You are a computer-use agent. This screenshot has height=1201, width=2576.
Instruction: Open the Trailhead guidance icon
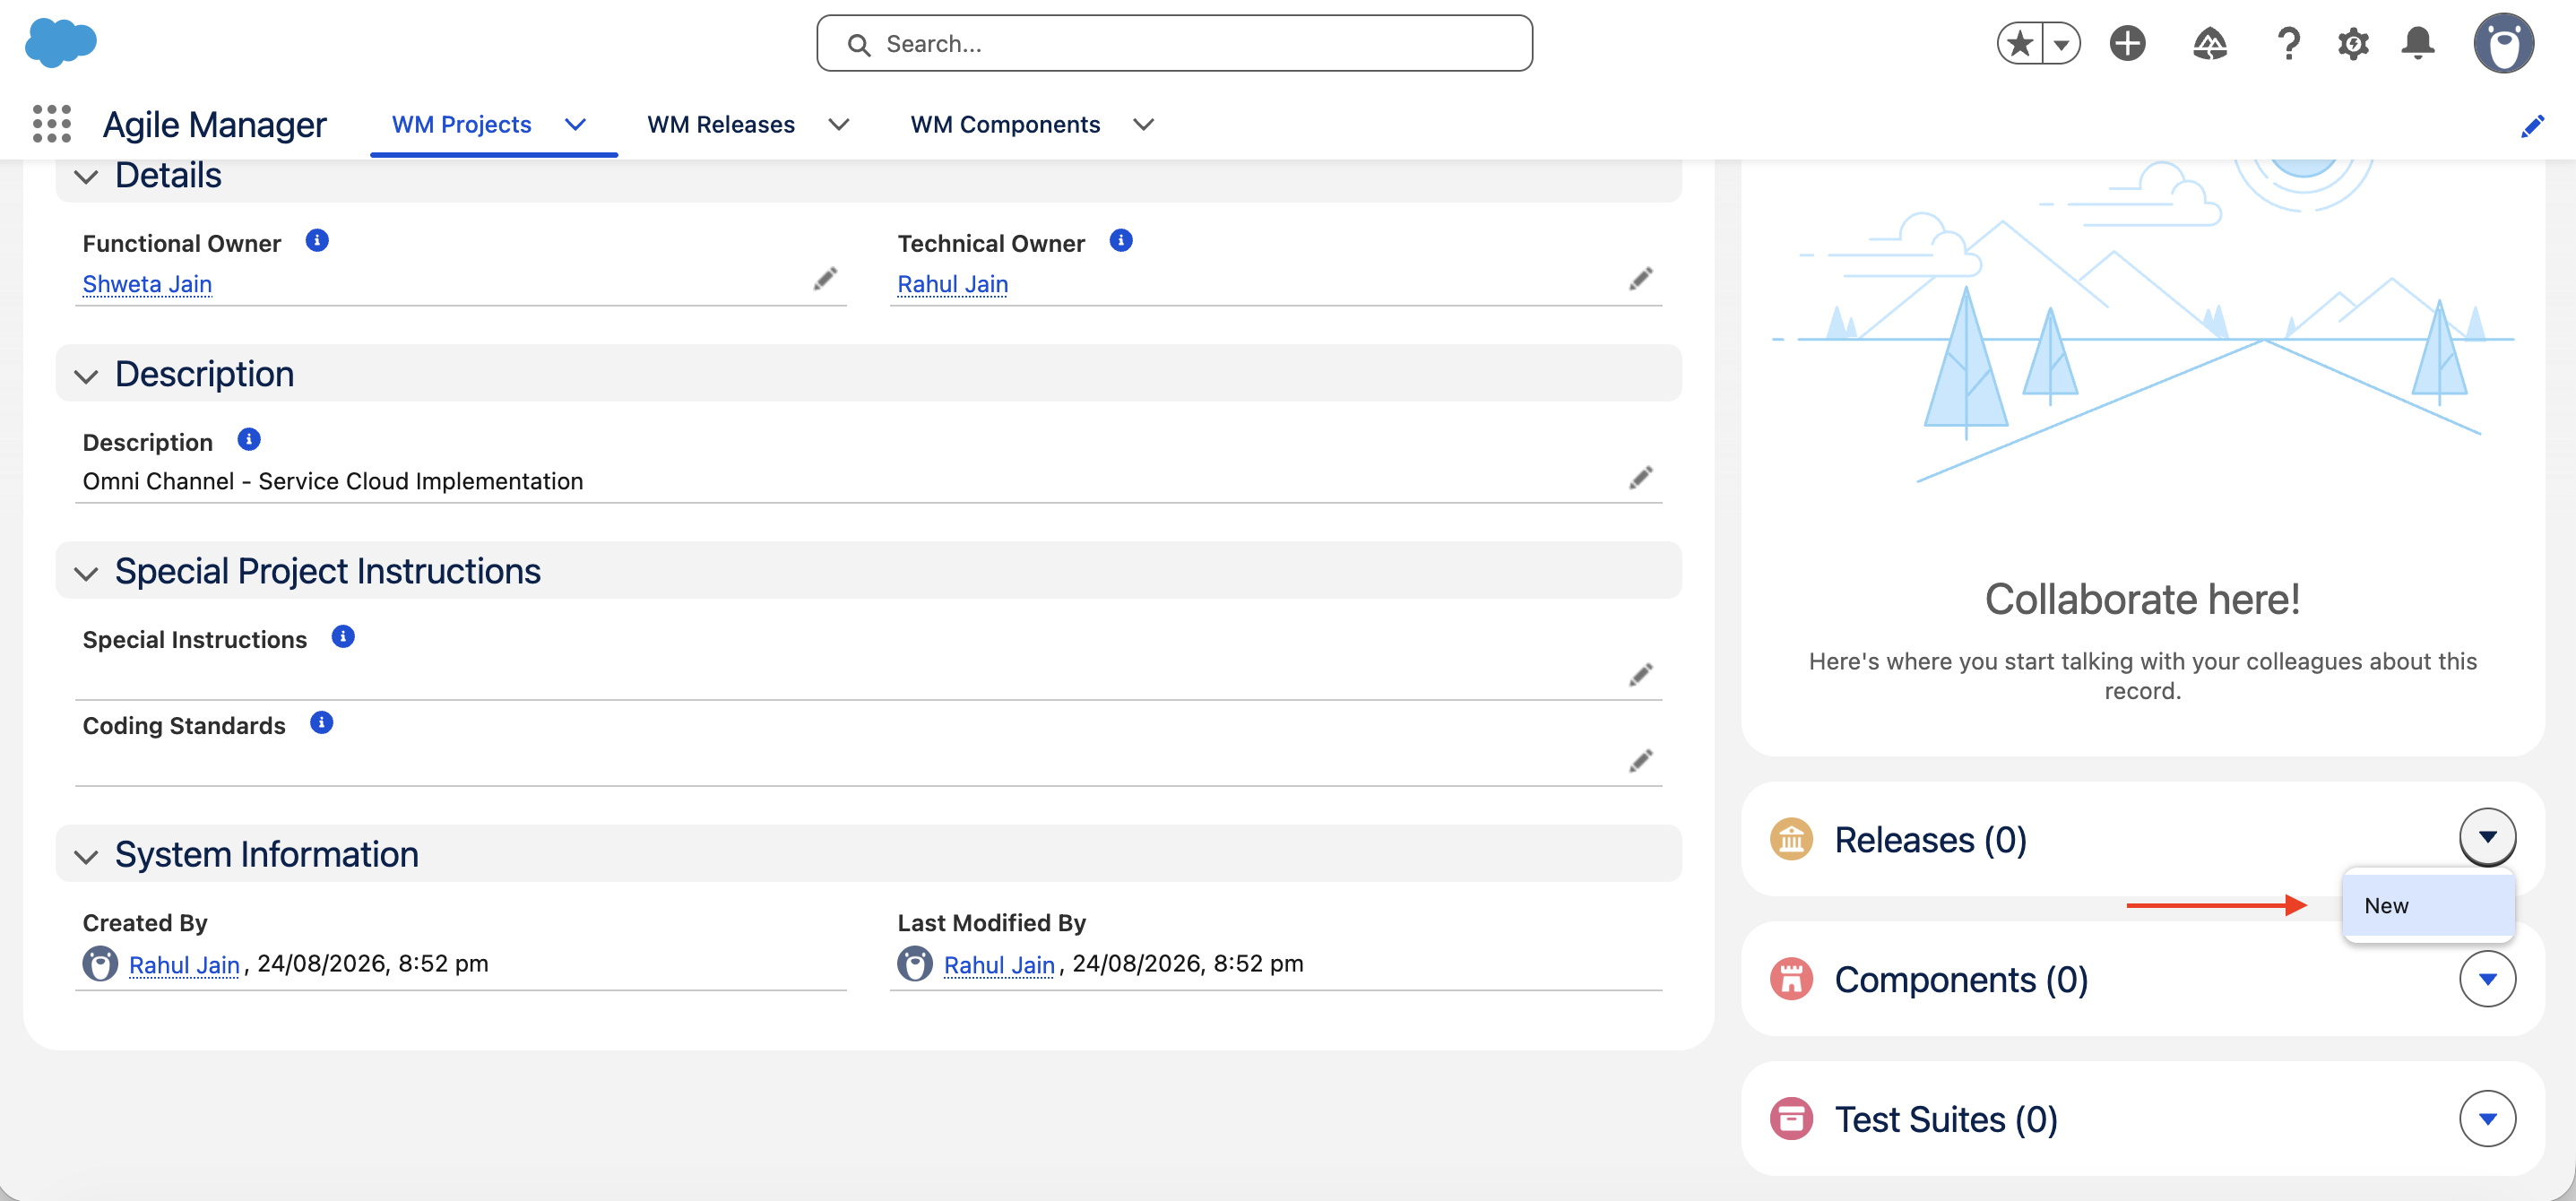(2209, 43)
